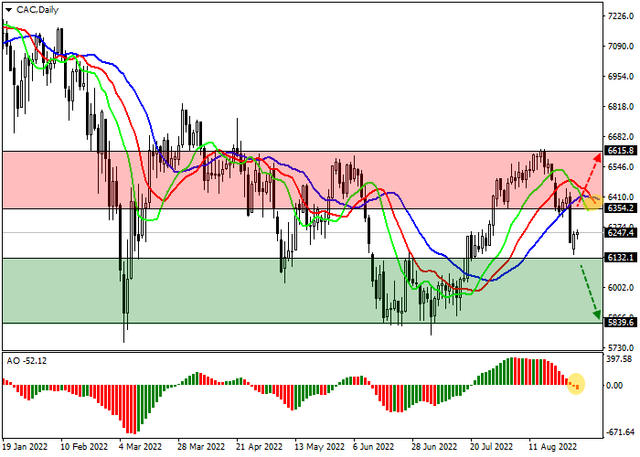Select the 10 Feb 2022 date label

pos(84,447)
